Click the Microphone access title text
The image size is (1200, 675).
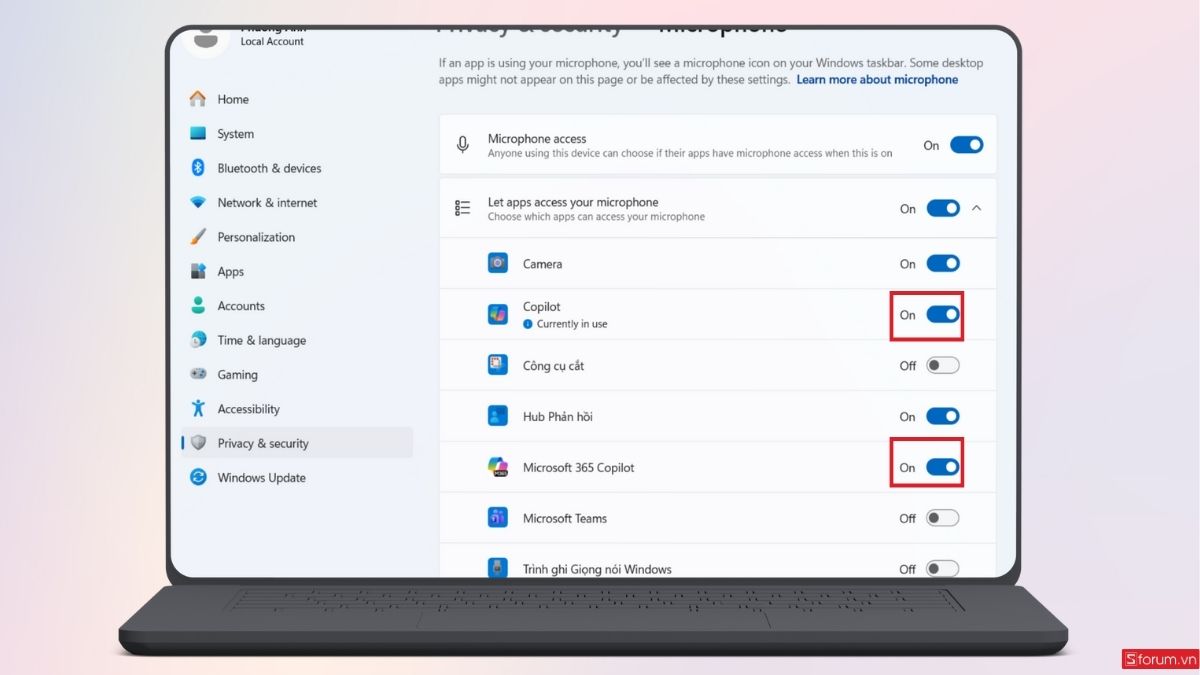click(537, 139)
